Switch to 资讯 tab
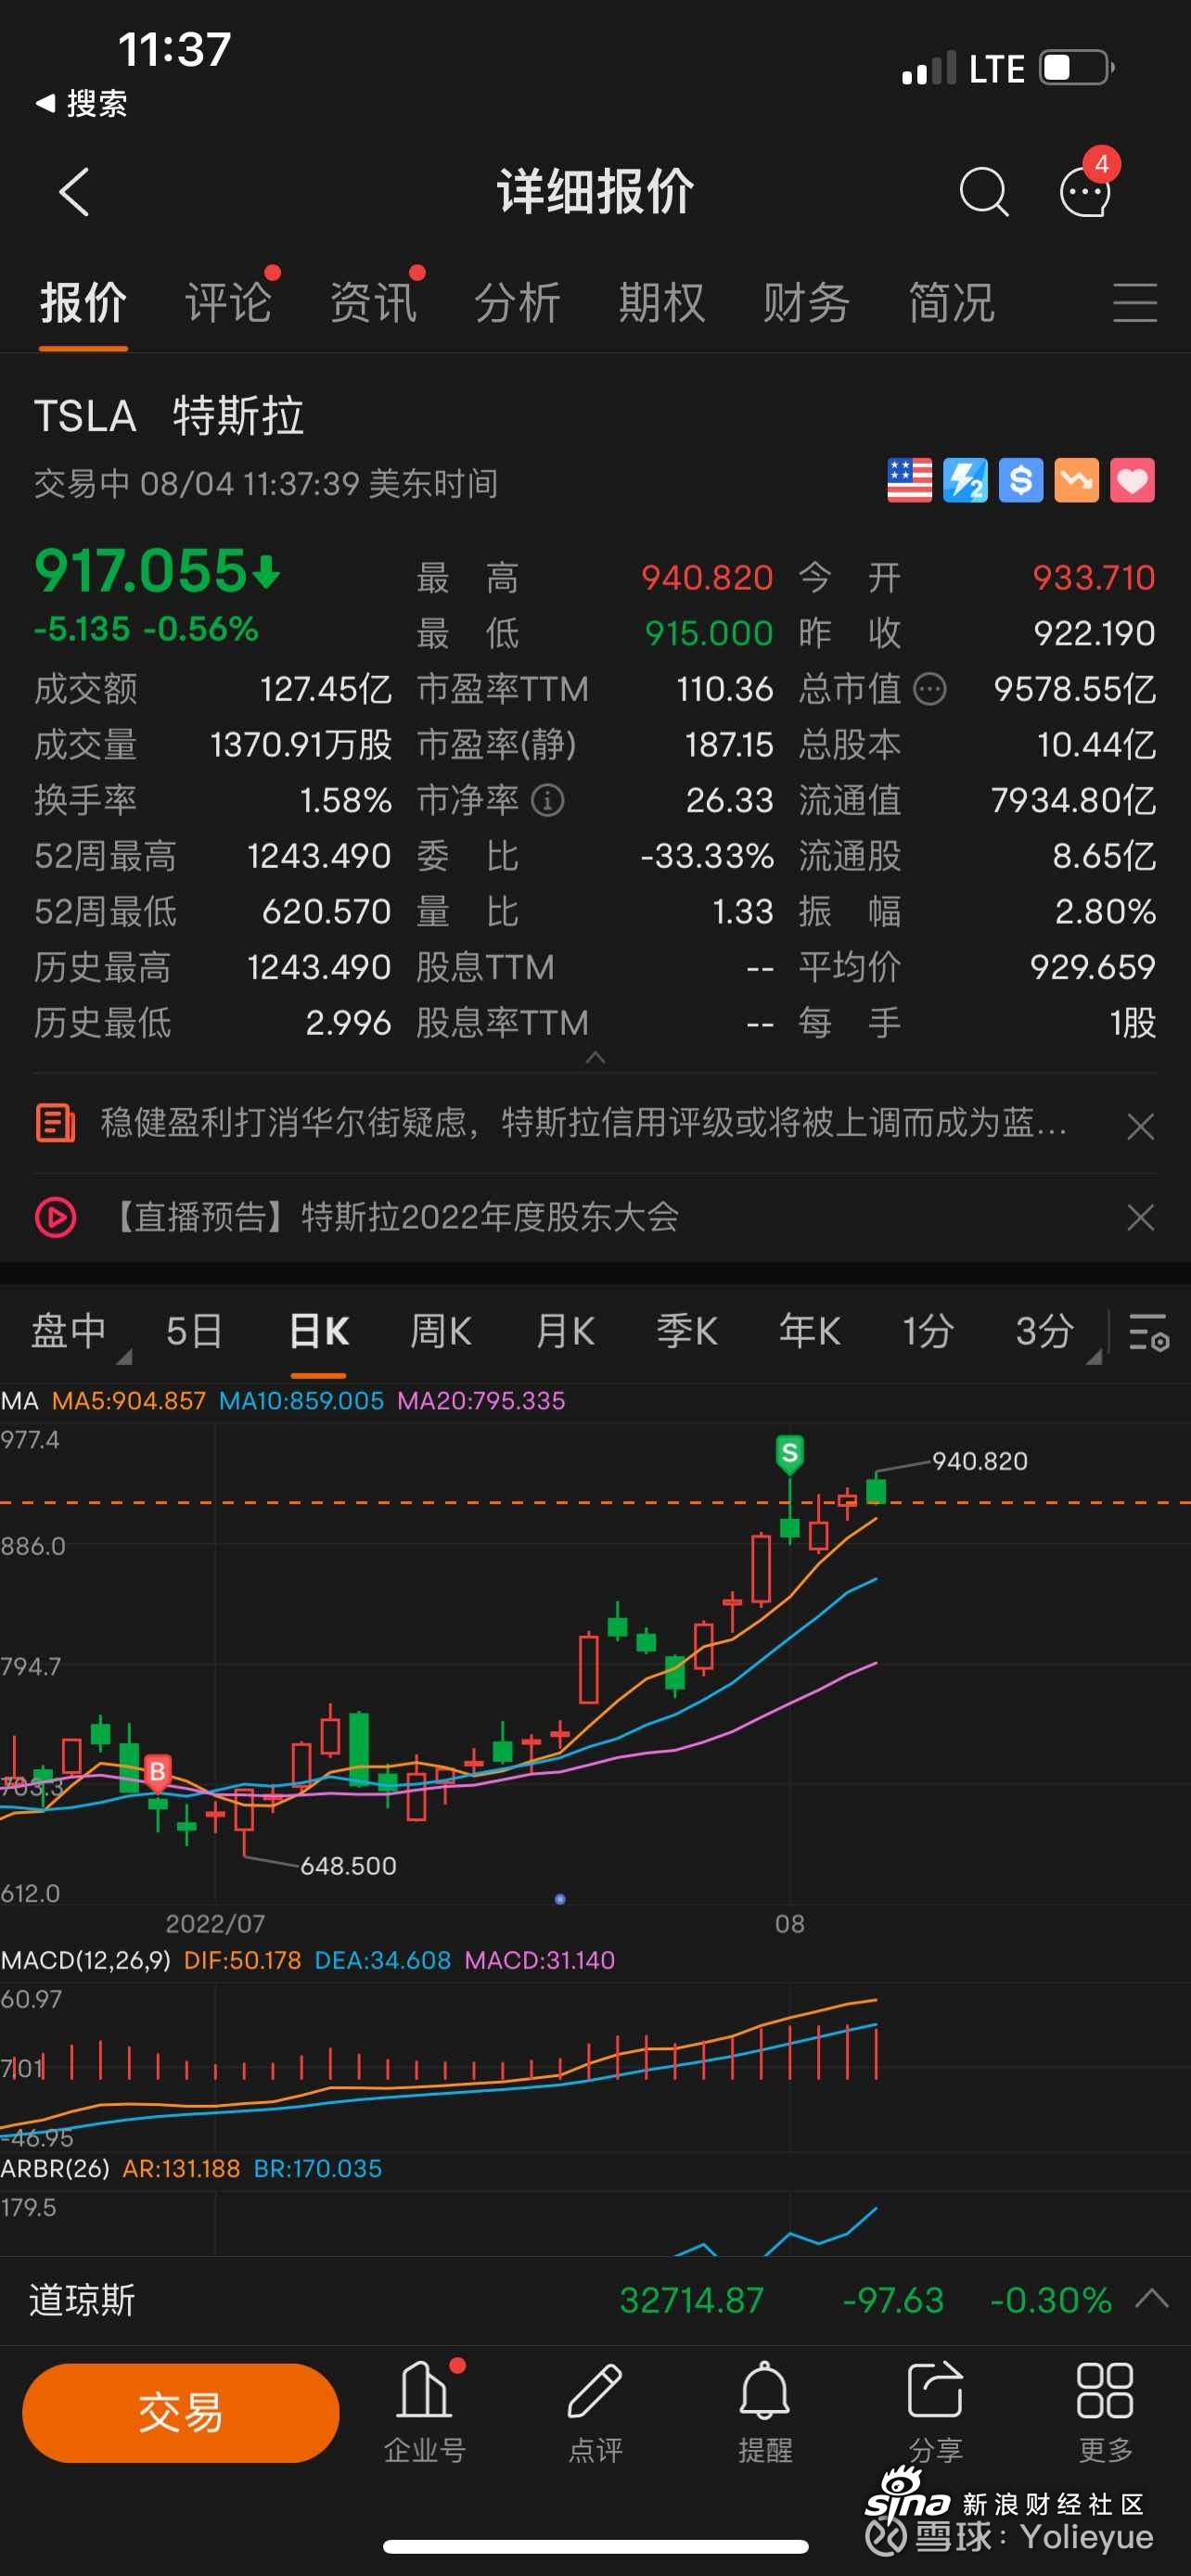 [x=373, y=303]
